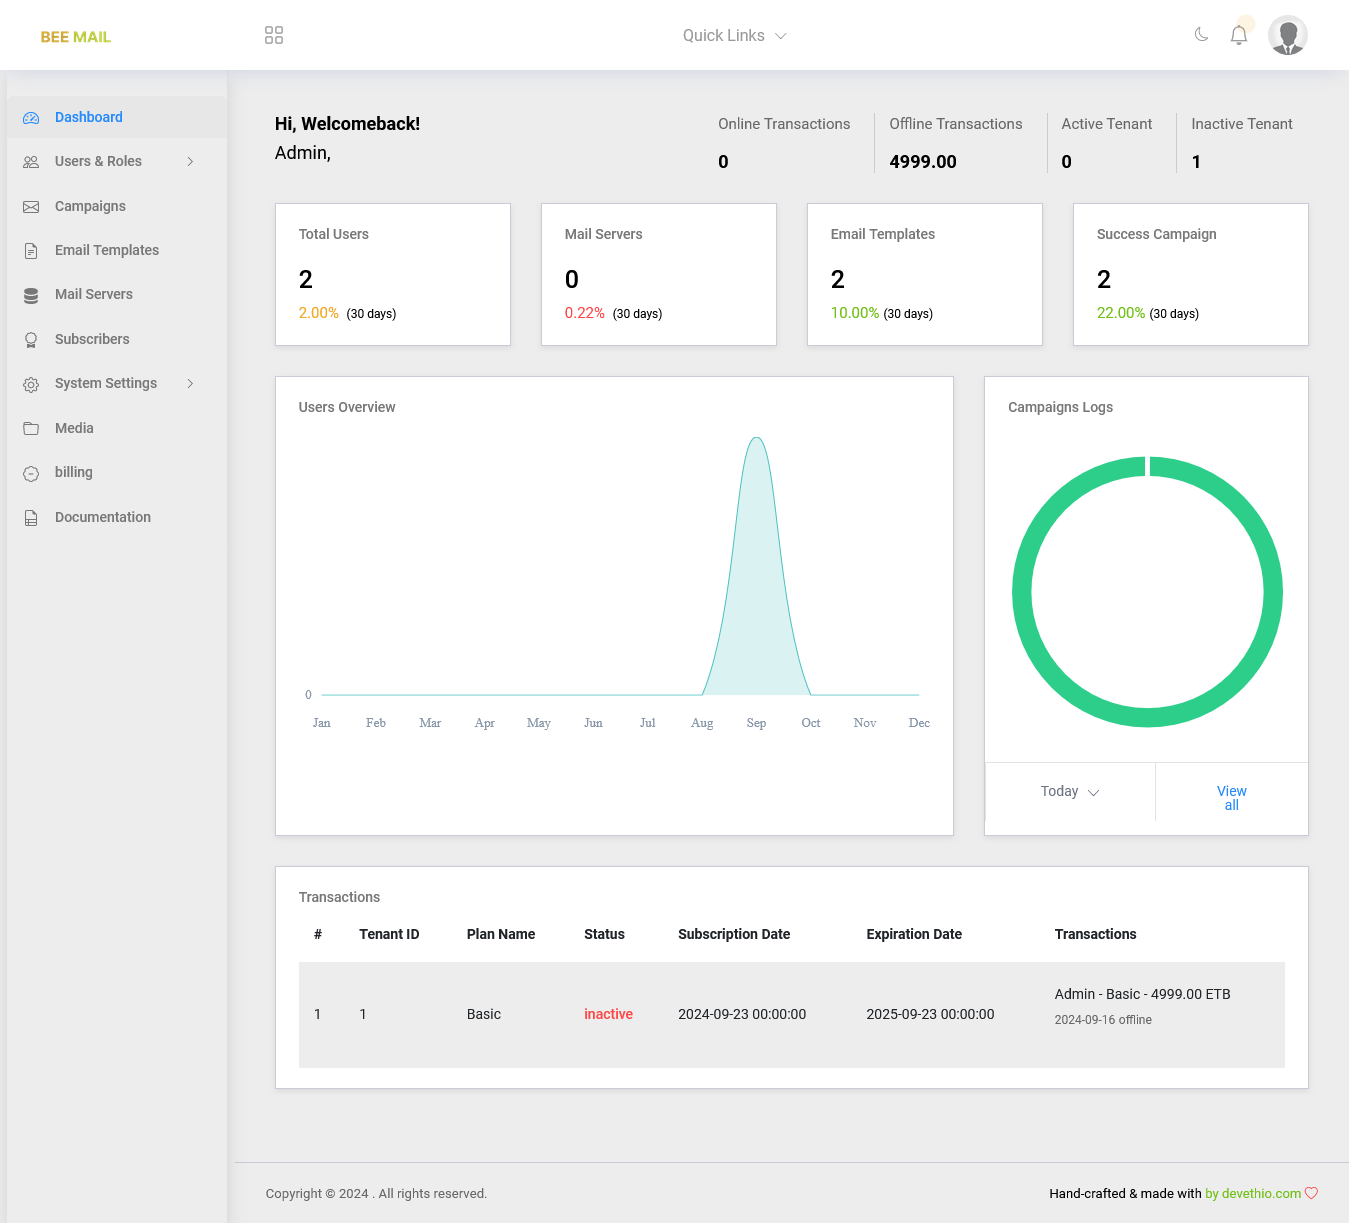Image resolution: width=1349 pixels, height=1223 pixels.
Task: Click the billing icon in sidebar
Action: coord(31,473)
